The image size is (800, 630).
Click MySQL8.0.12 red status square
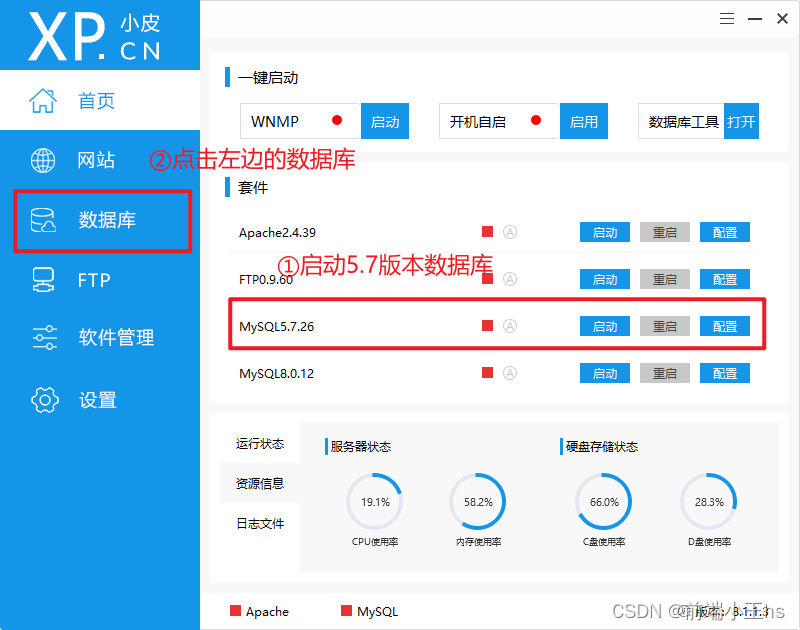click(487, 372)
